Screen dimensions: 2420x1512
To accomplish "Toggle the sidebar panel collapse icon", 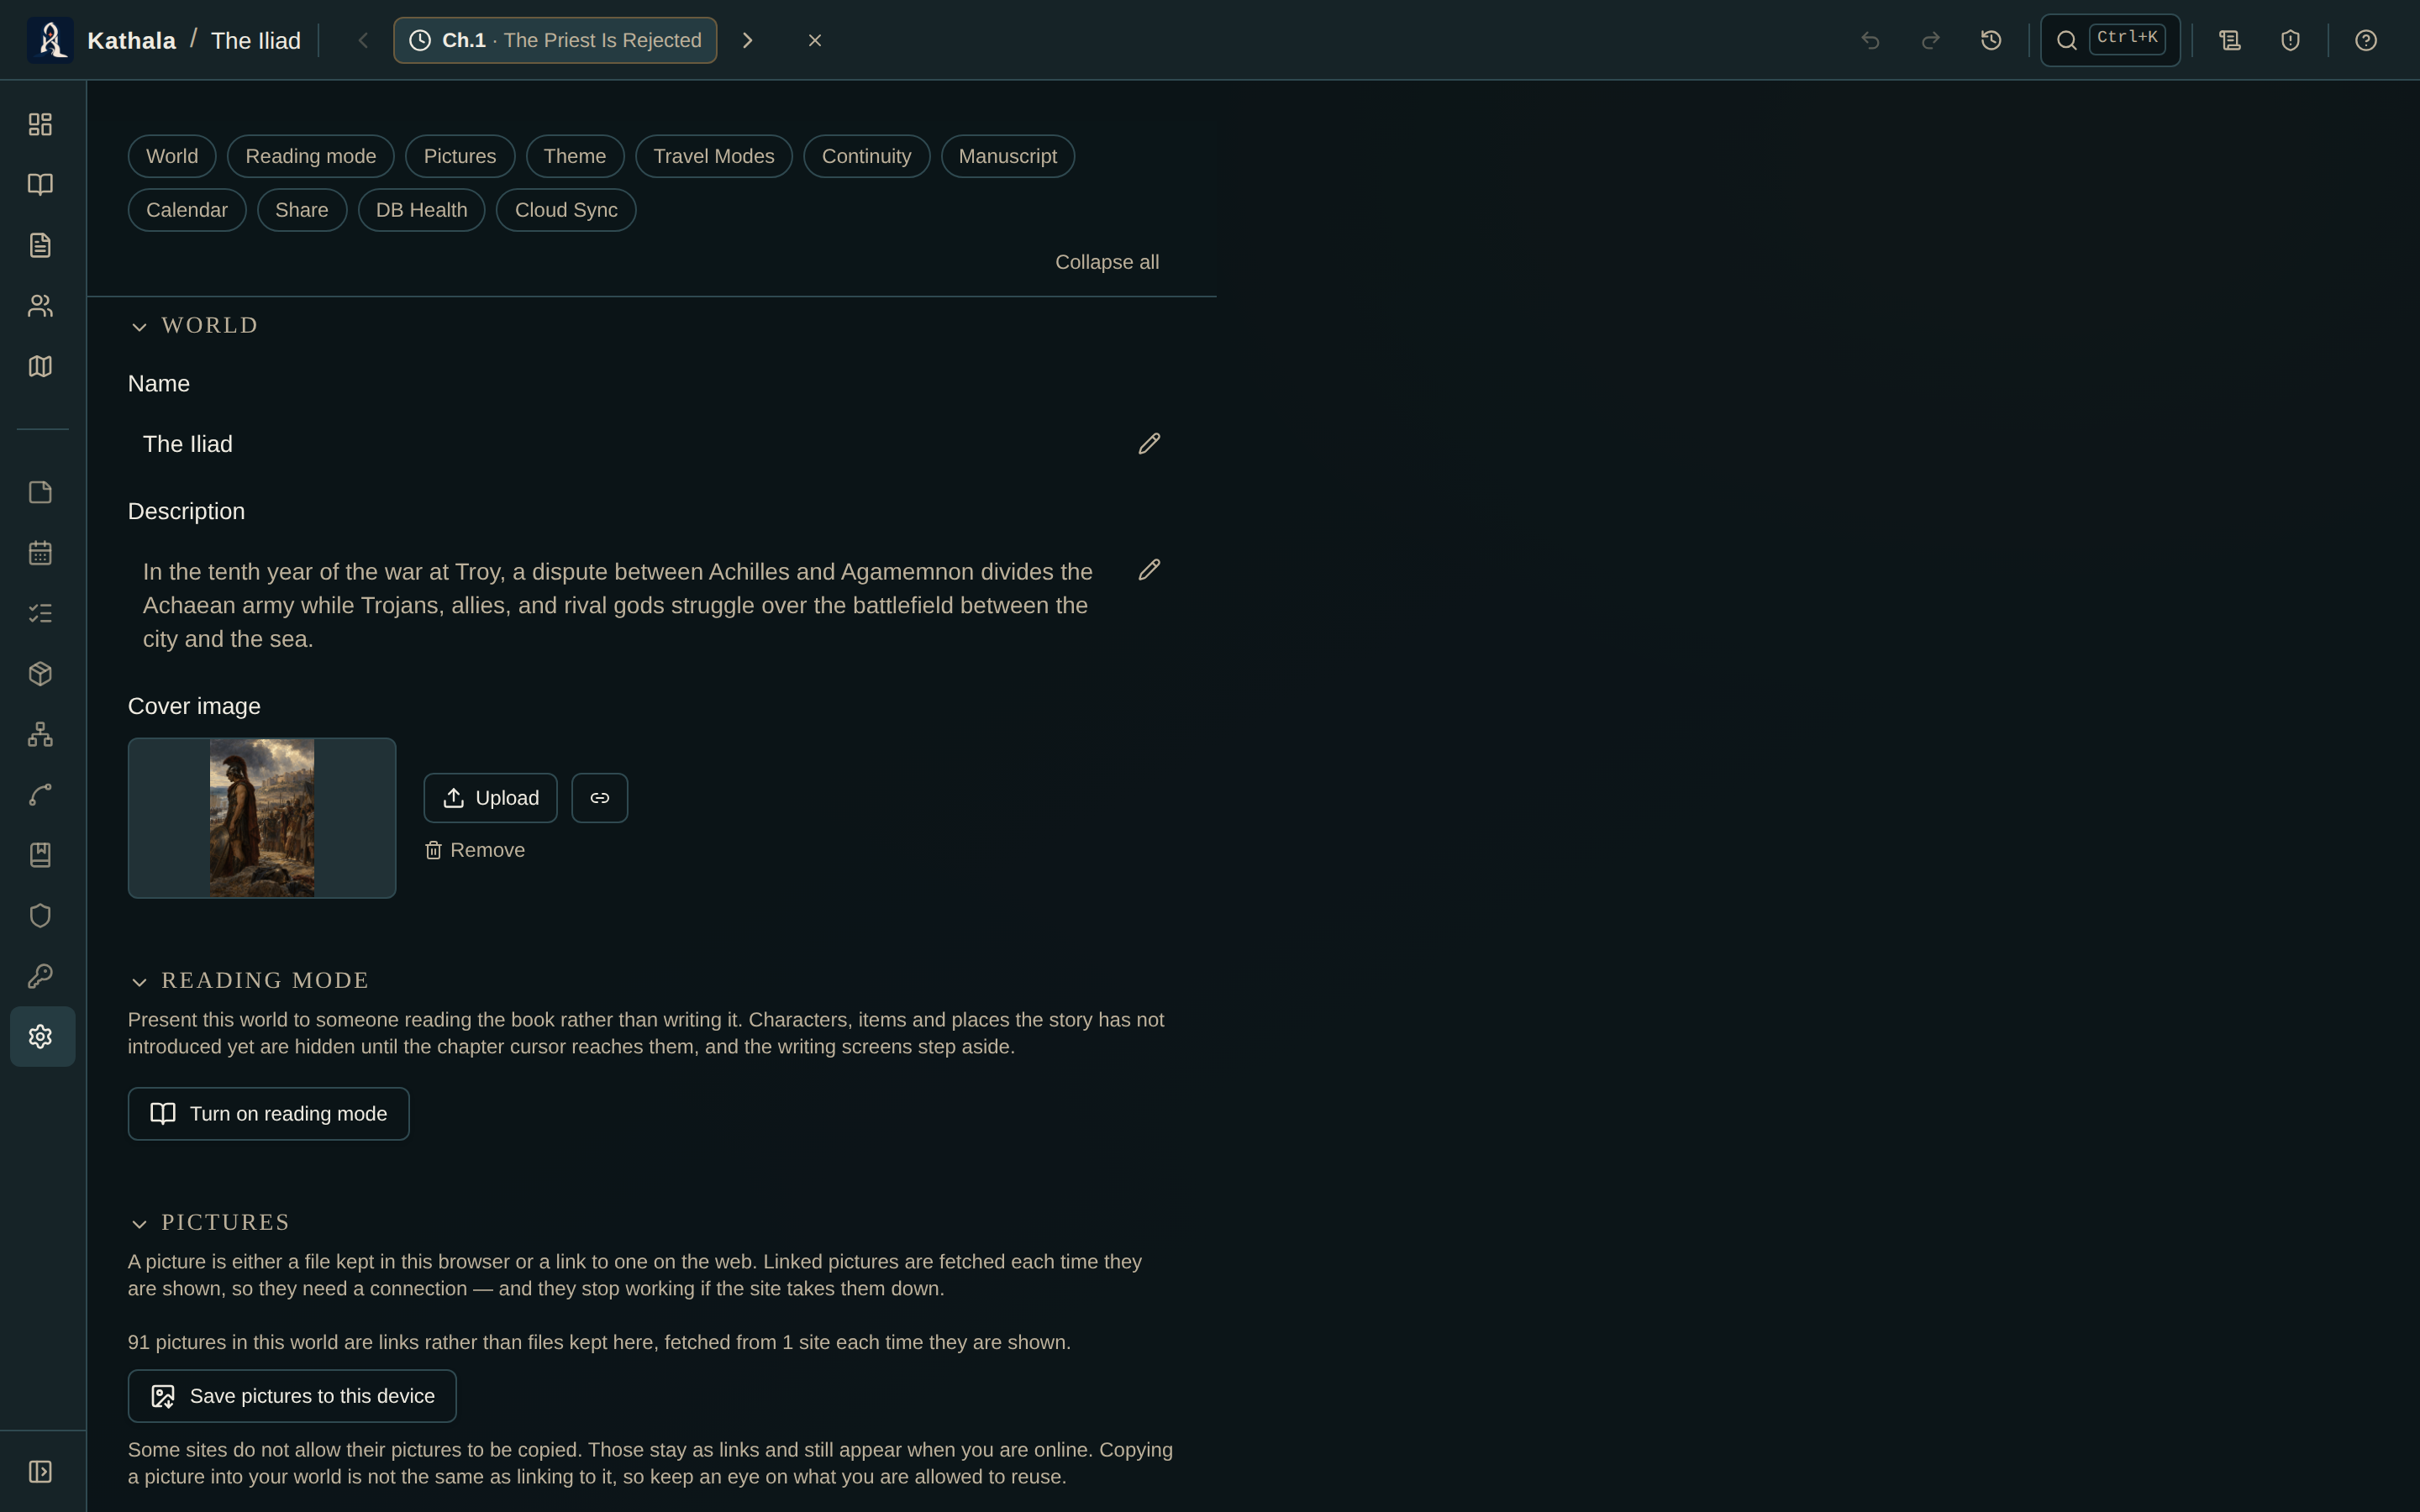I will click(x=40, y=1471).
